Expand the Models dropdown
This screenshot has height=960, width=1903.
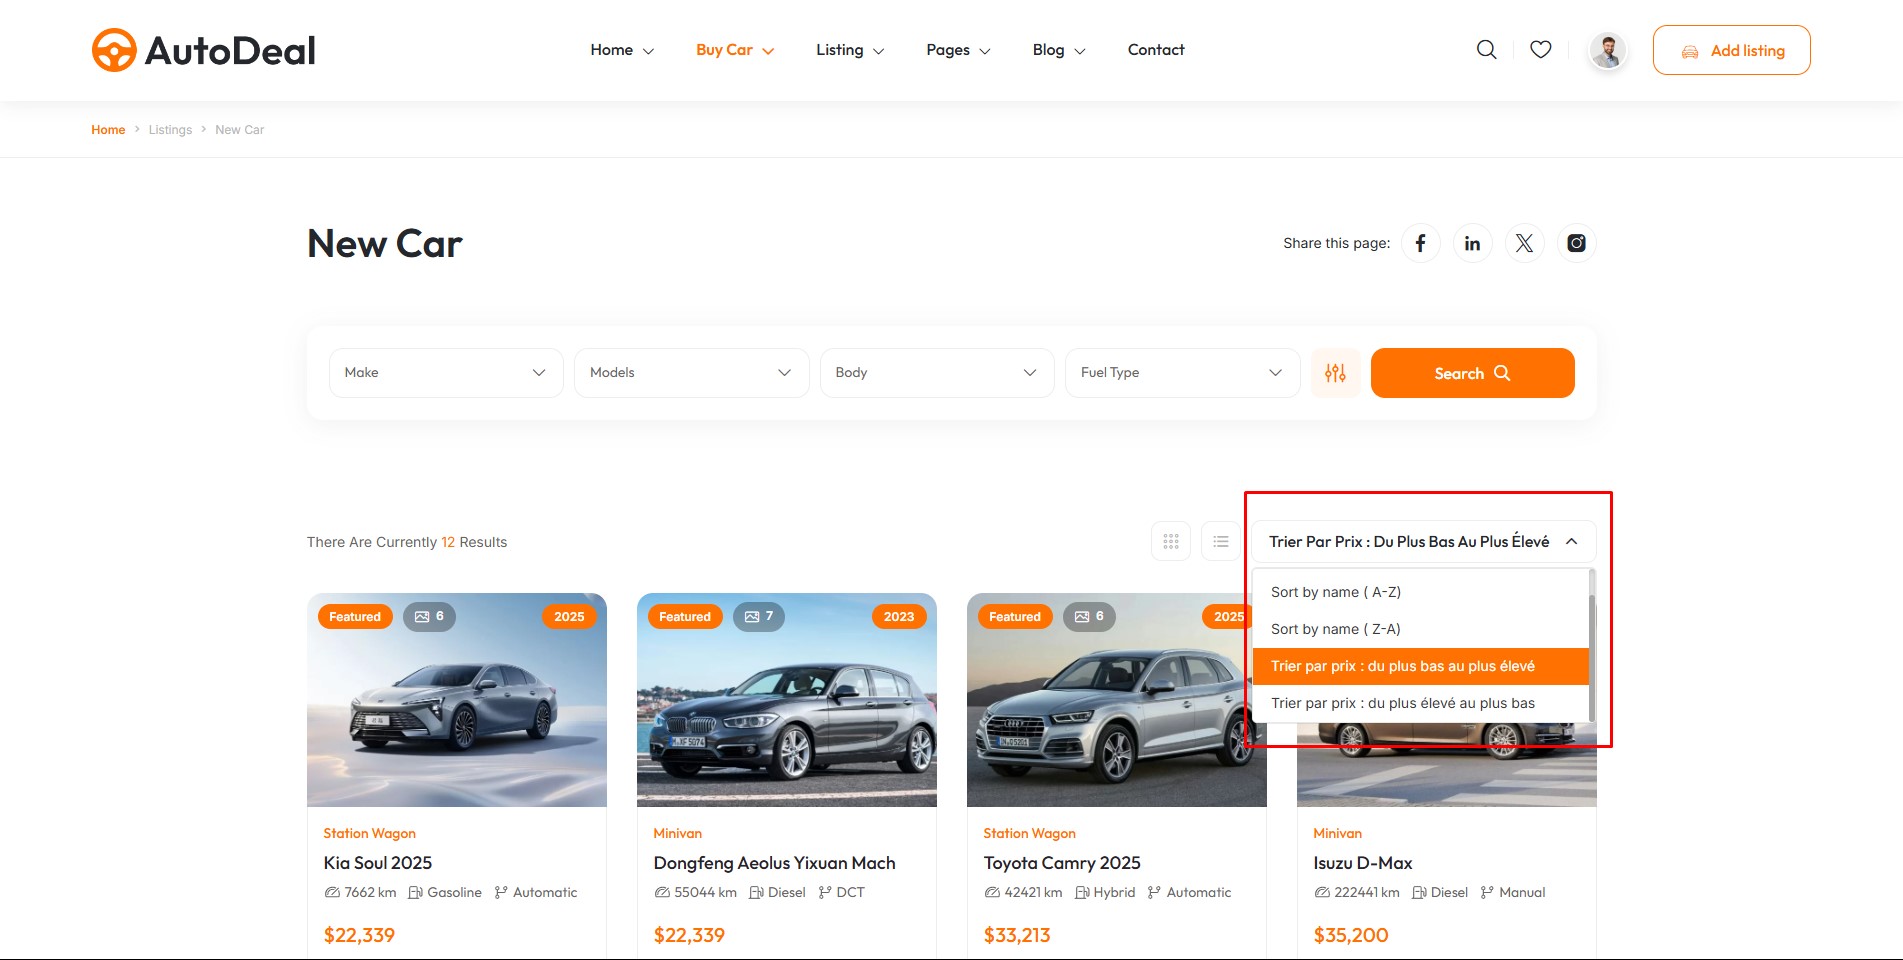tap(691, 373)
